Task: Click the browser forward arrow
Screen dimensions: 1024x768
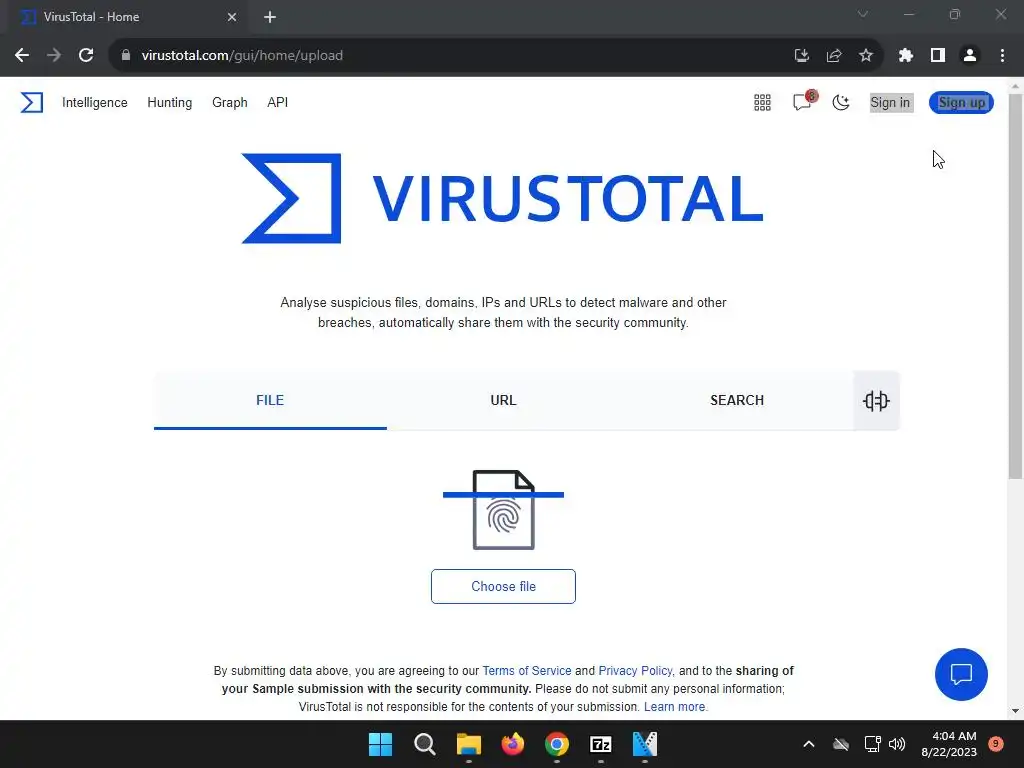Action: point(54,56)
